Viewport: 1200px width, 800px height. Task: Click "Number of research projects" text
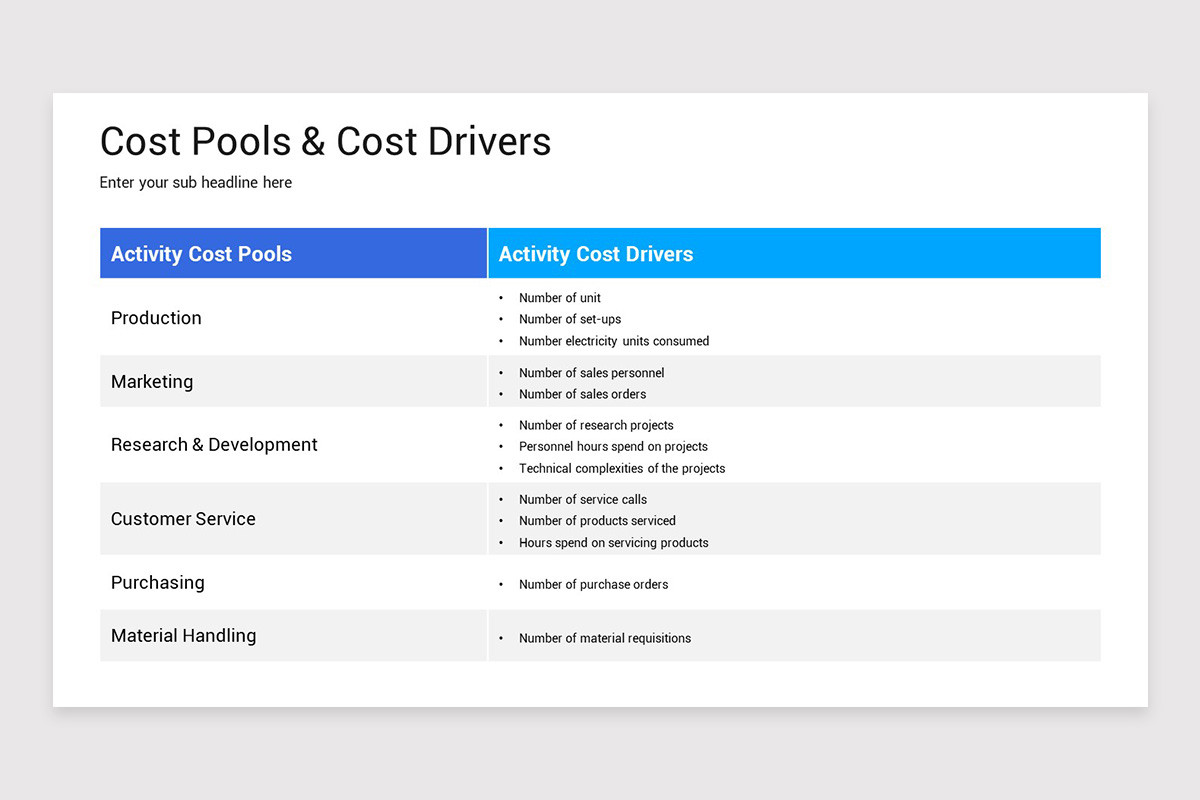[x=596, y=425]
